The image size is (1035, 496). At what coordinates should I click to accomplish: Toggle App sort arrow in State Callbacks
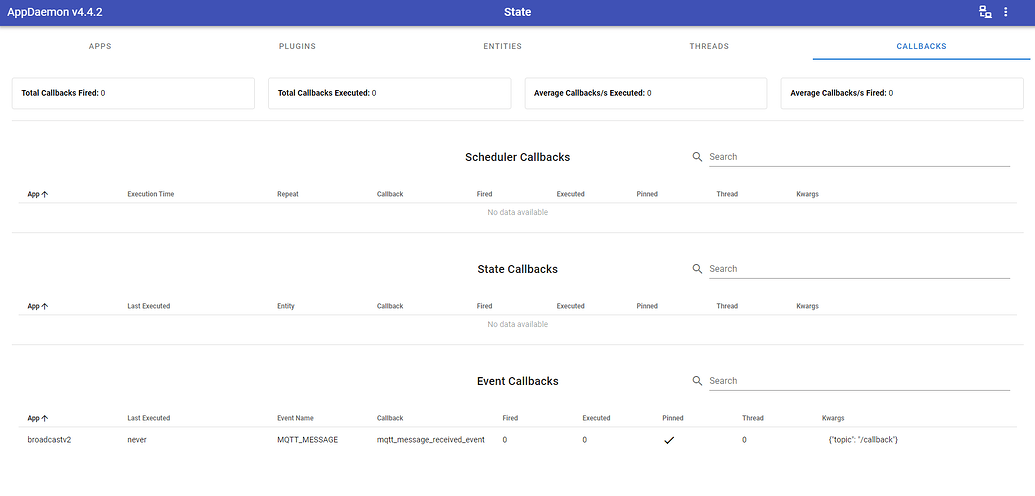click(45, 306)
